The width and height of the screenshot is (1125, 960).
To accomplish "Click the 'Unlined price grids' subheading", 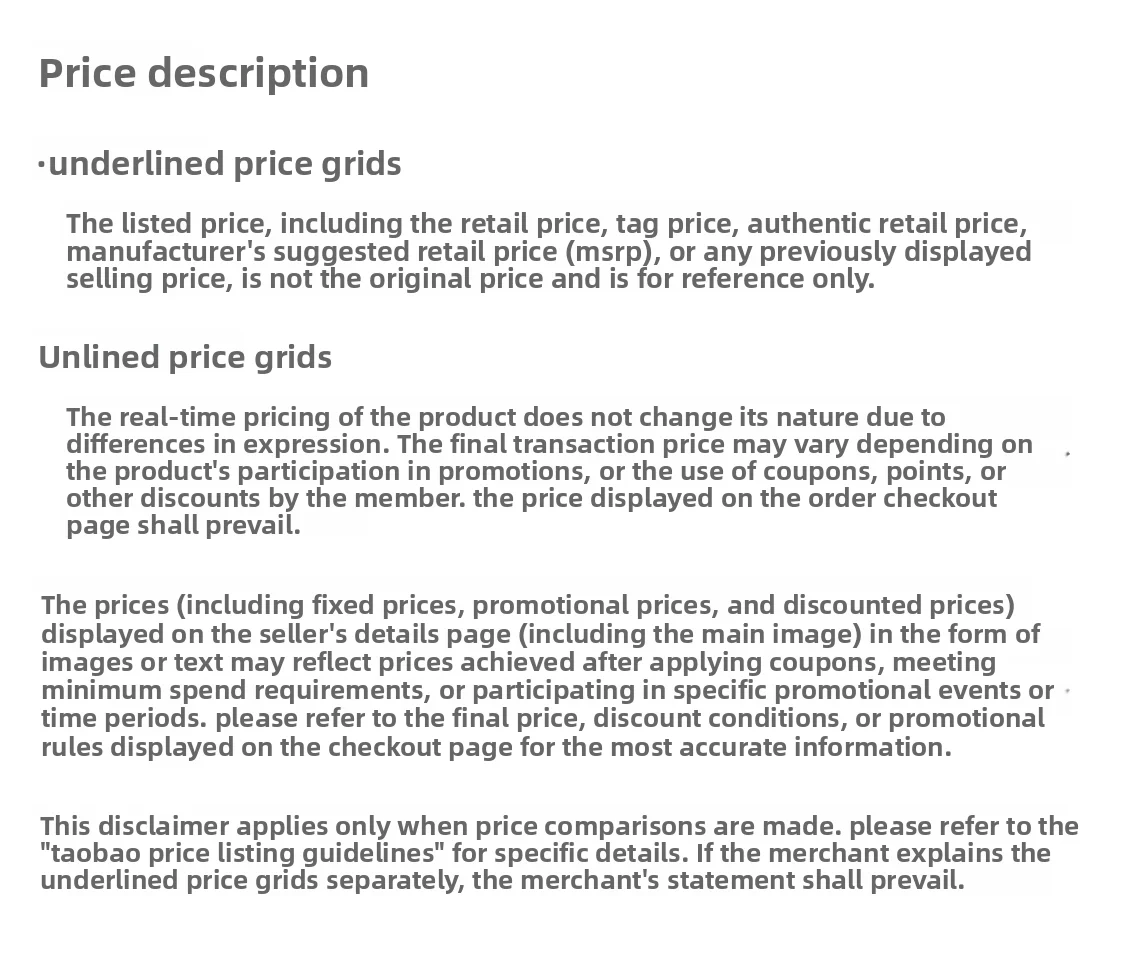I will pyautogui.click(x=185, y=357).
